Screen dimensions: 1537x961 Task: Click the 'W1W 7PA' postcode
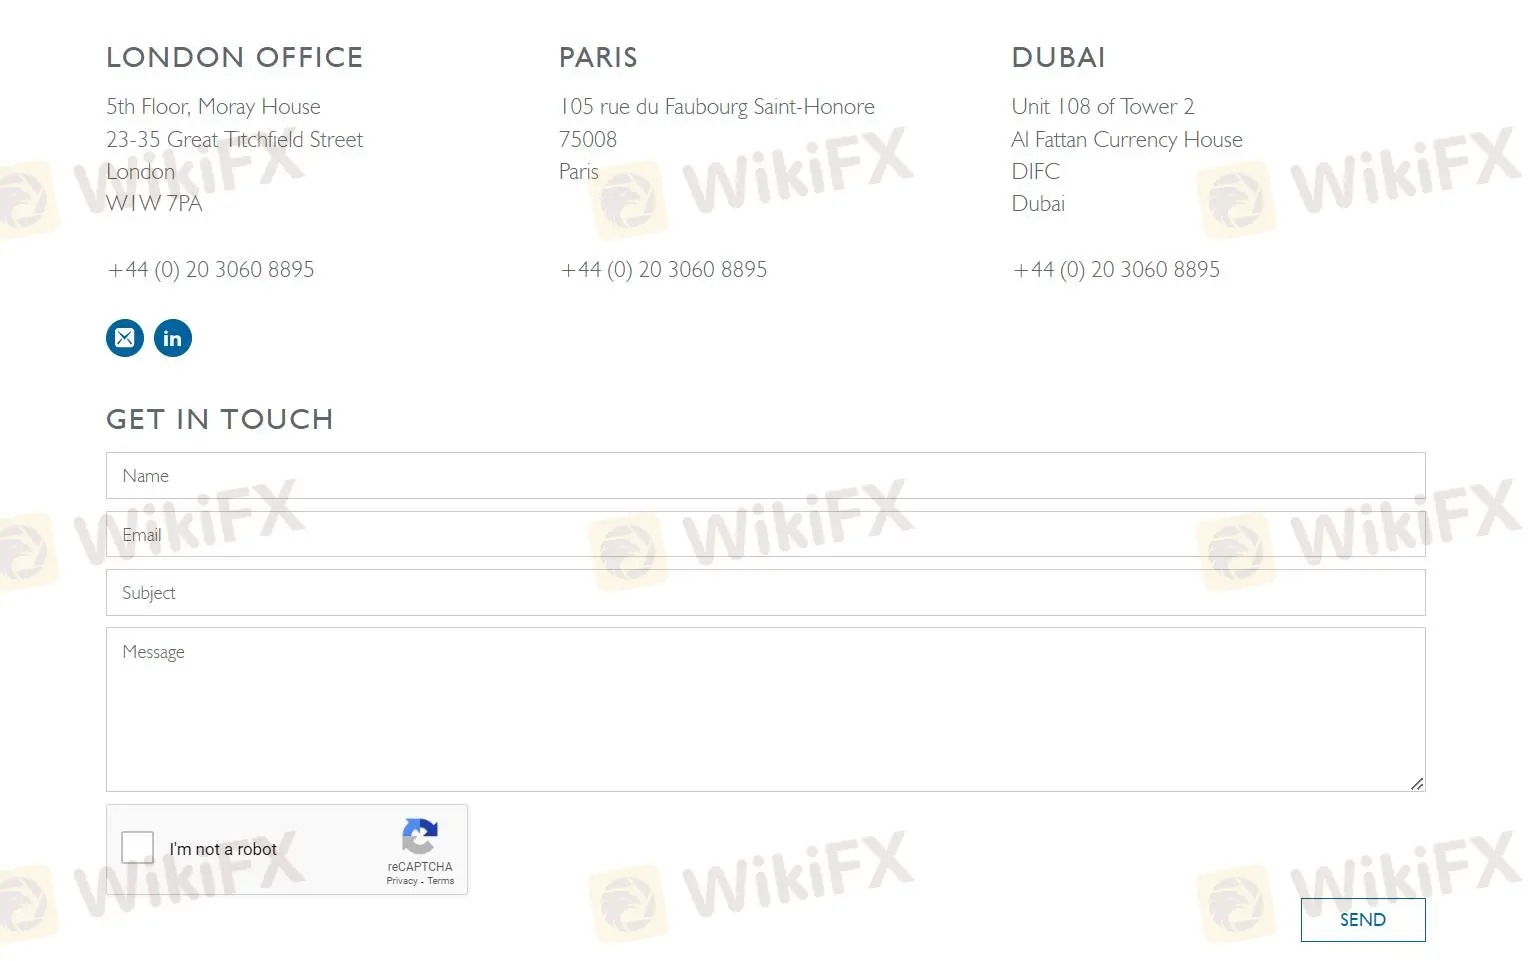(x=155, y=204)
